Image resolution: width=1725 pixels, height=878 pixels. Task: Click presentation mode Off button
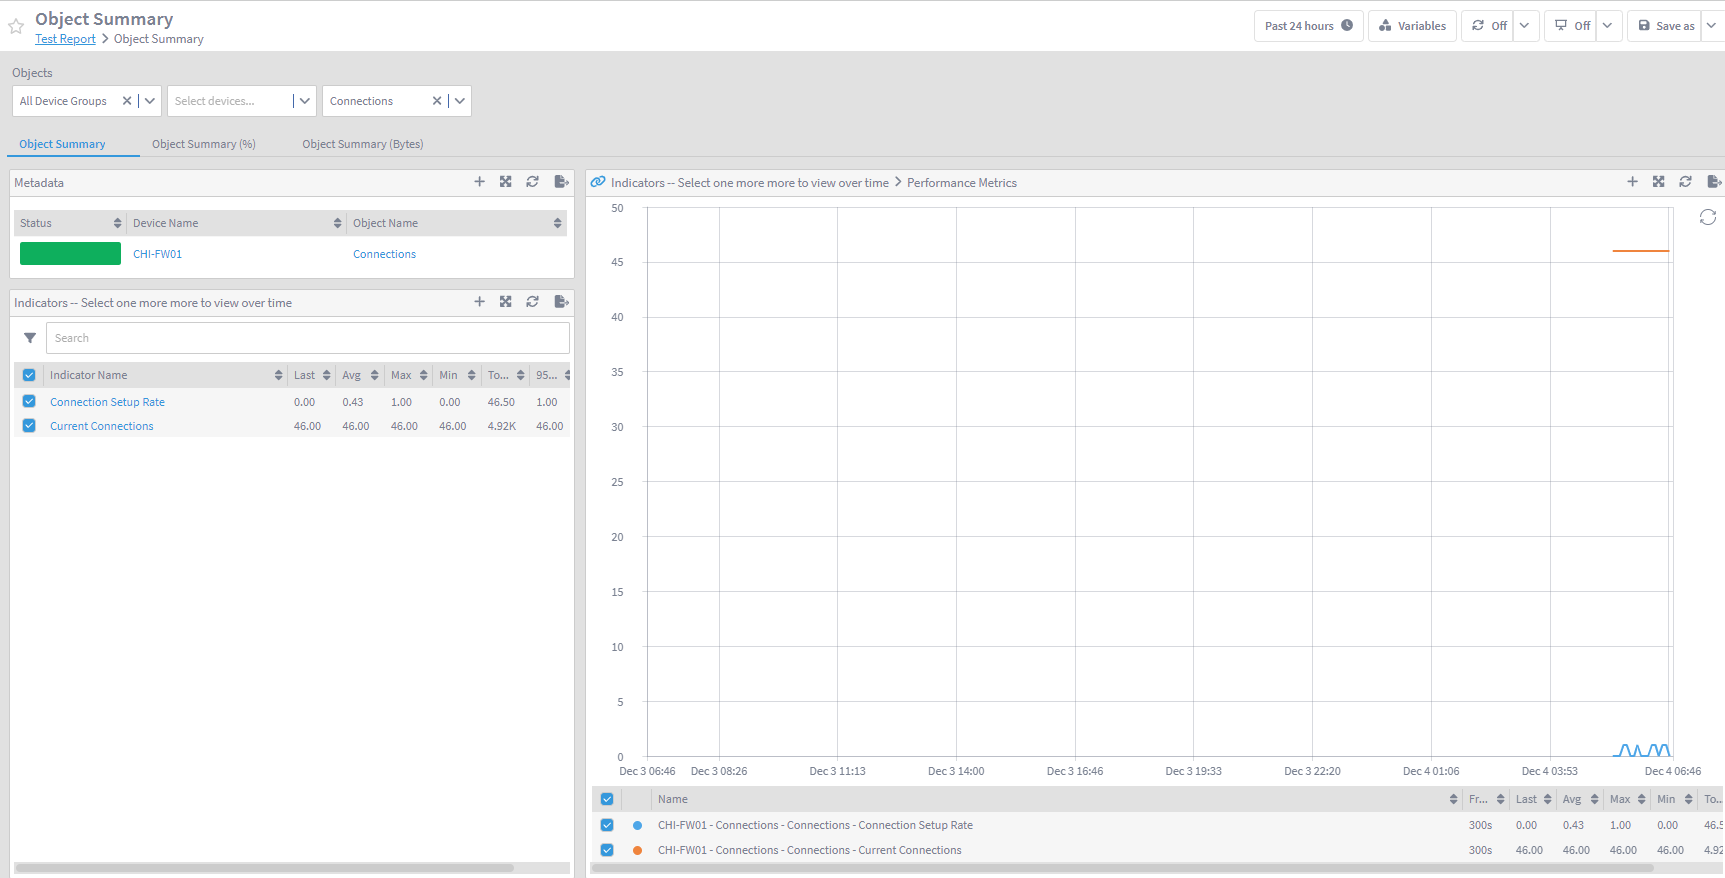1572,26
